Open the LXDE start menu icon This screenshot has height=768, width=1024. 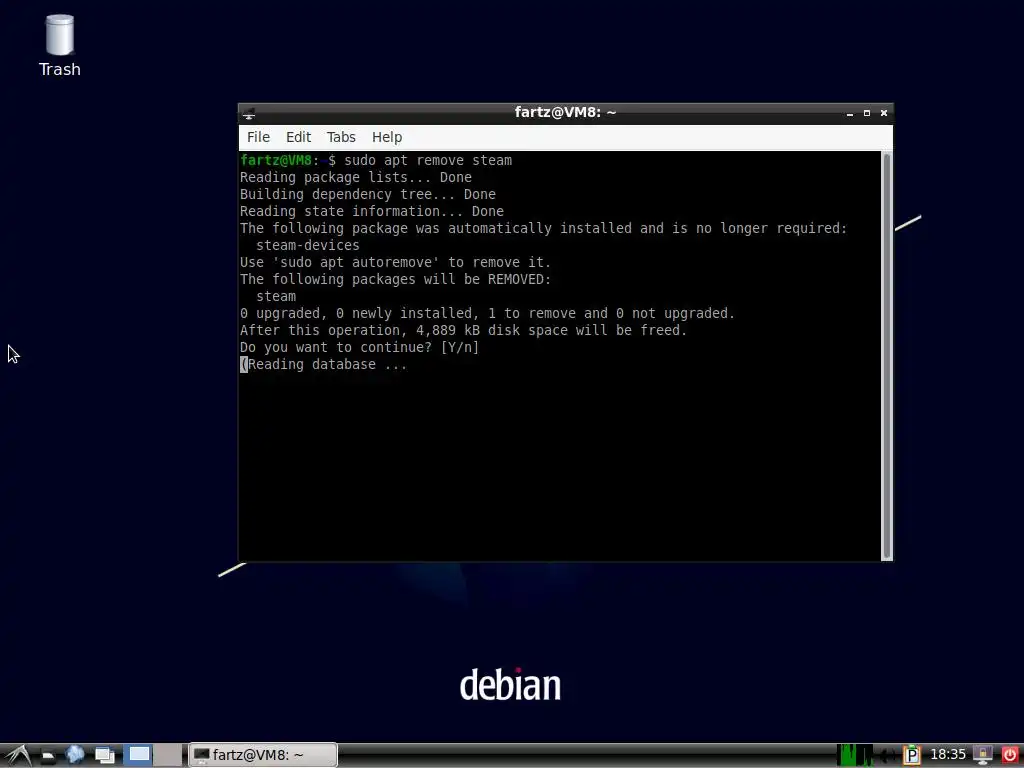tap(16, 755)
